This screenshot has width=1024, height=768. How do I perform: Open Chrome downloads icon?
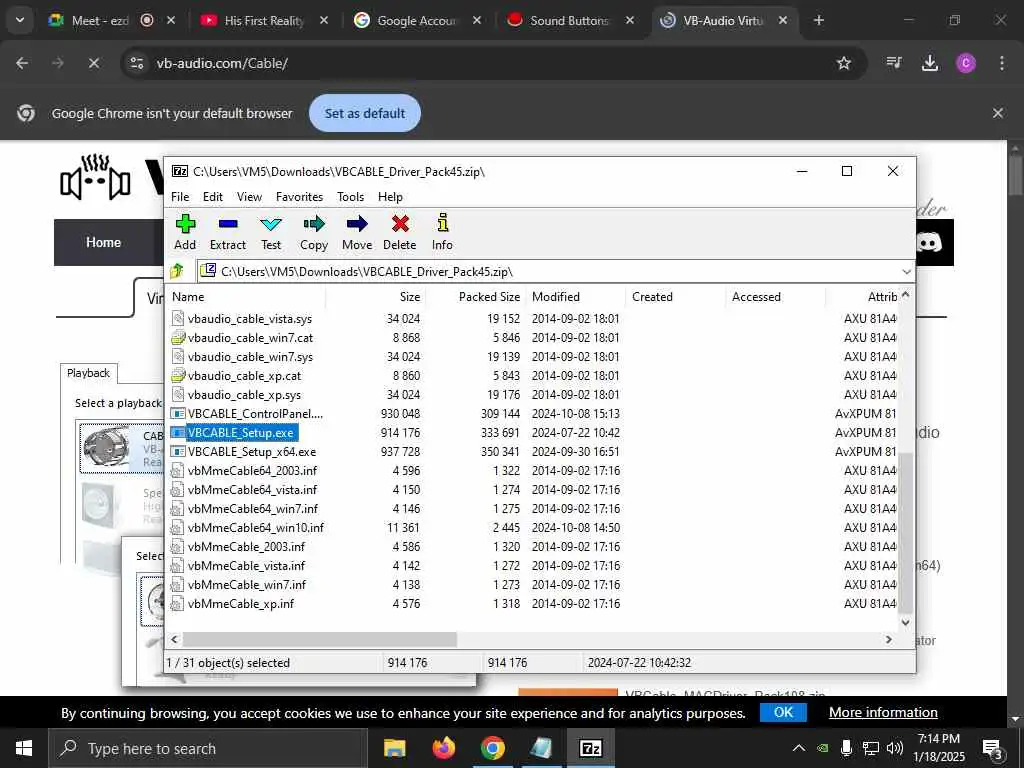[x=929, y=63]
